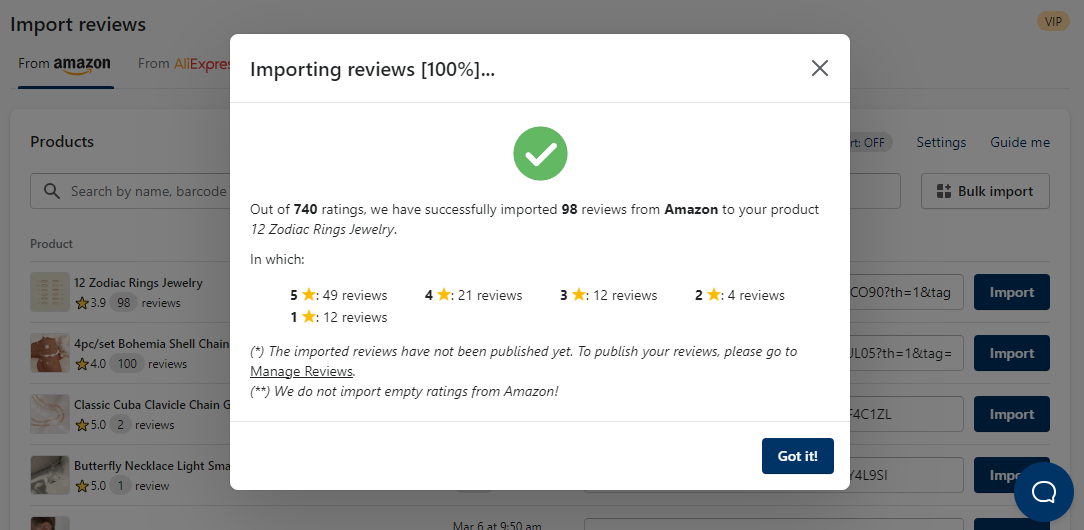
Task: Click the search magnifier icon
Action: pyautogui.click(x=51, y=191)
